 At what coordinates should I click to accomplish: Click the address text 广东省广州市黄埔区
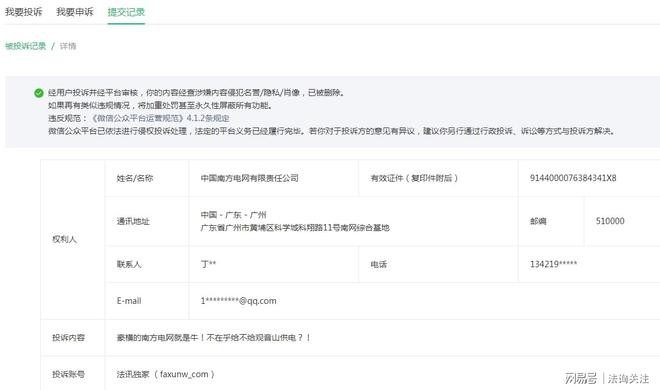(x=295, y=228)
